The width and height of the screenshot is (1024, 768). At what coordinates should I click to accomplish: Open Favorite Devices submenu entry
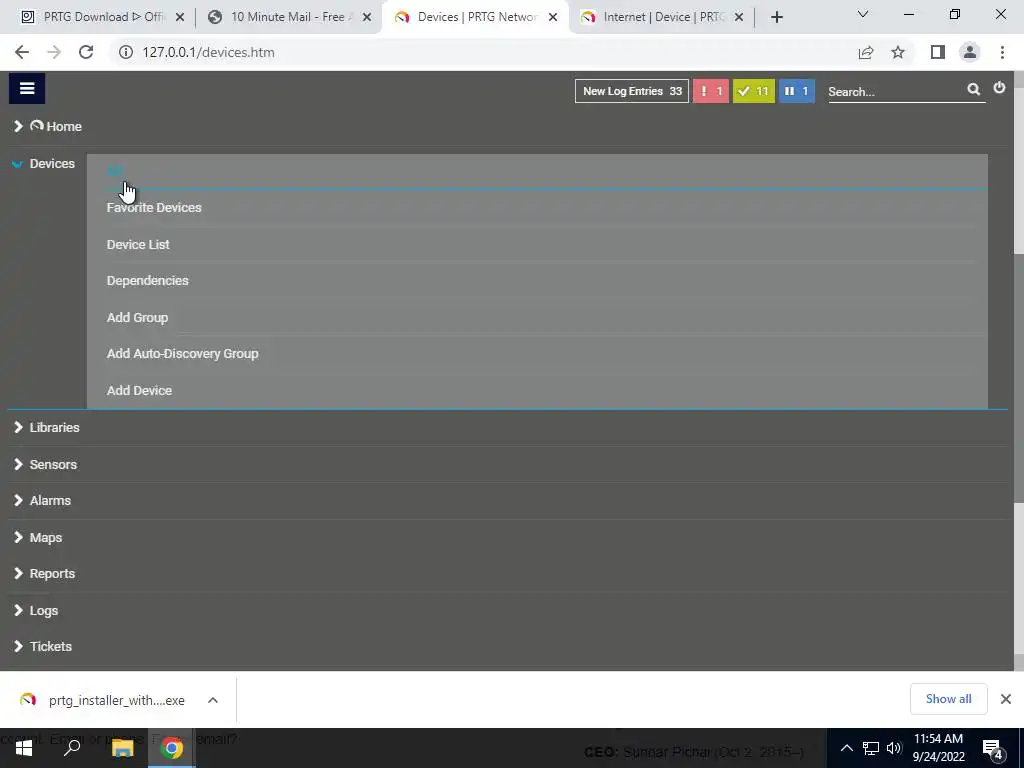154,208
